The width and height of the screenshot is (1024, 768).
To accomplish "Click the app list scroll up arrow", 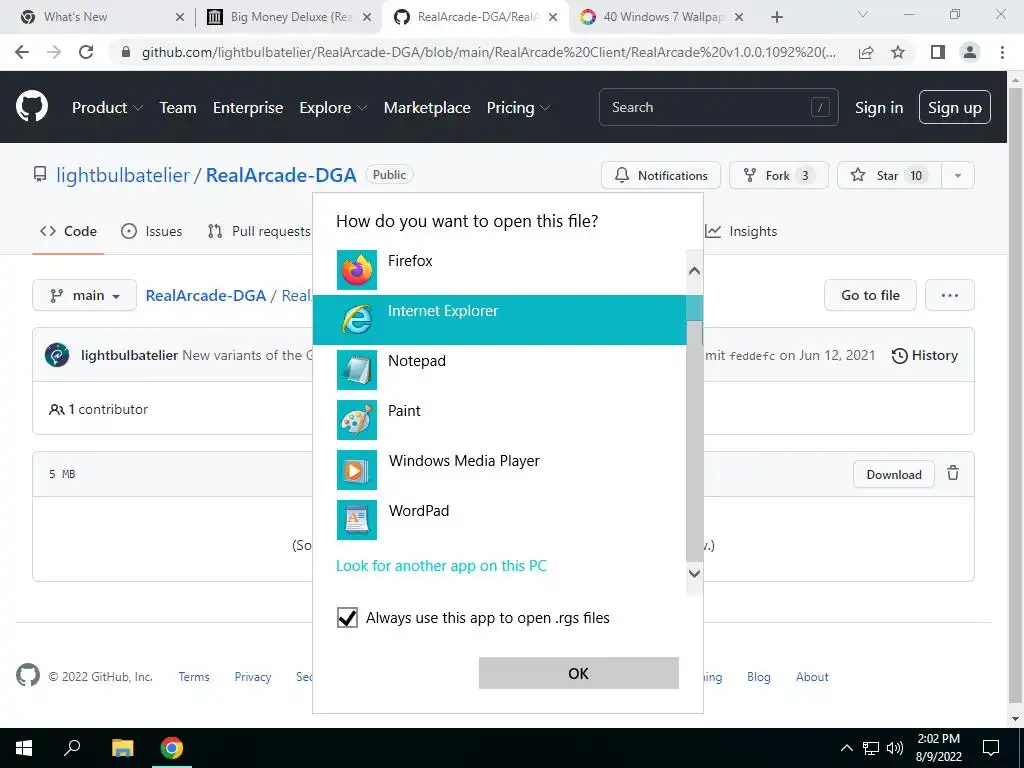I will tap(695, 270).
